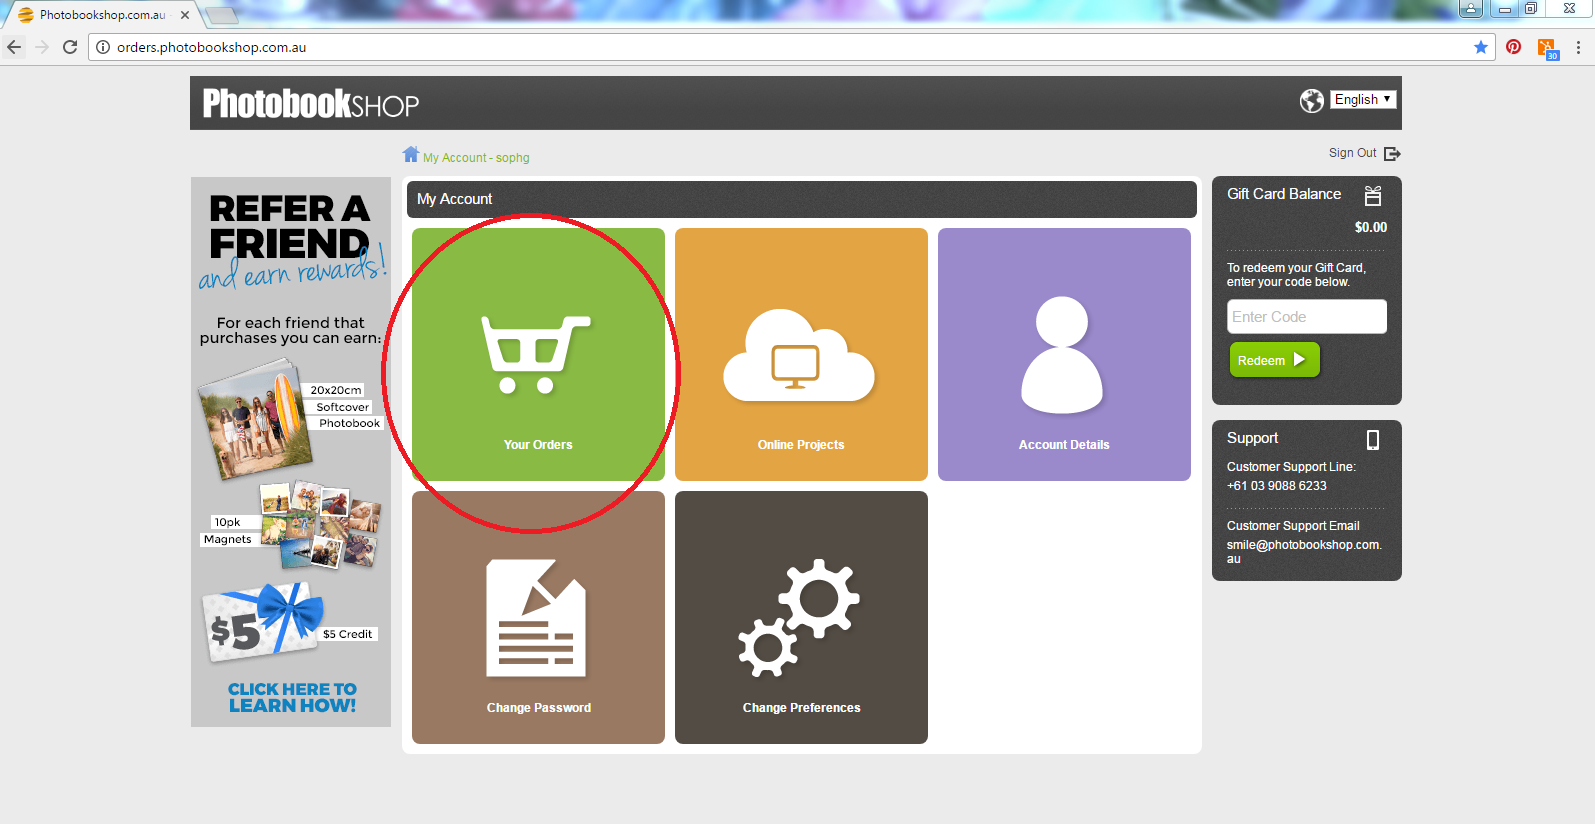
Task: Open the Change Password document tile
Action: click(538, 617)
